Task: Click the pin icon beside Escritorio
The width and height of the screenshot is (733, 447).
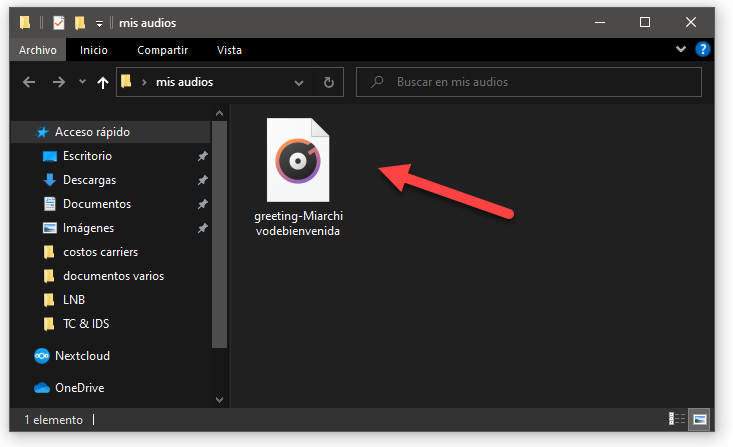Action: pyautogui.click(x=202, y=156)
